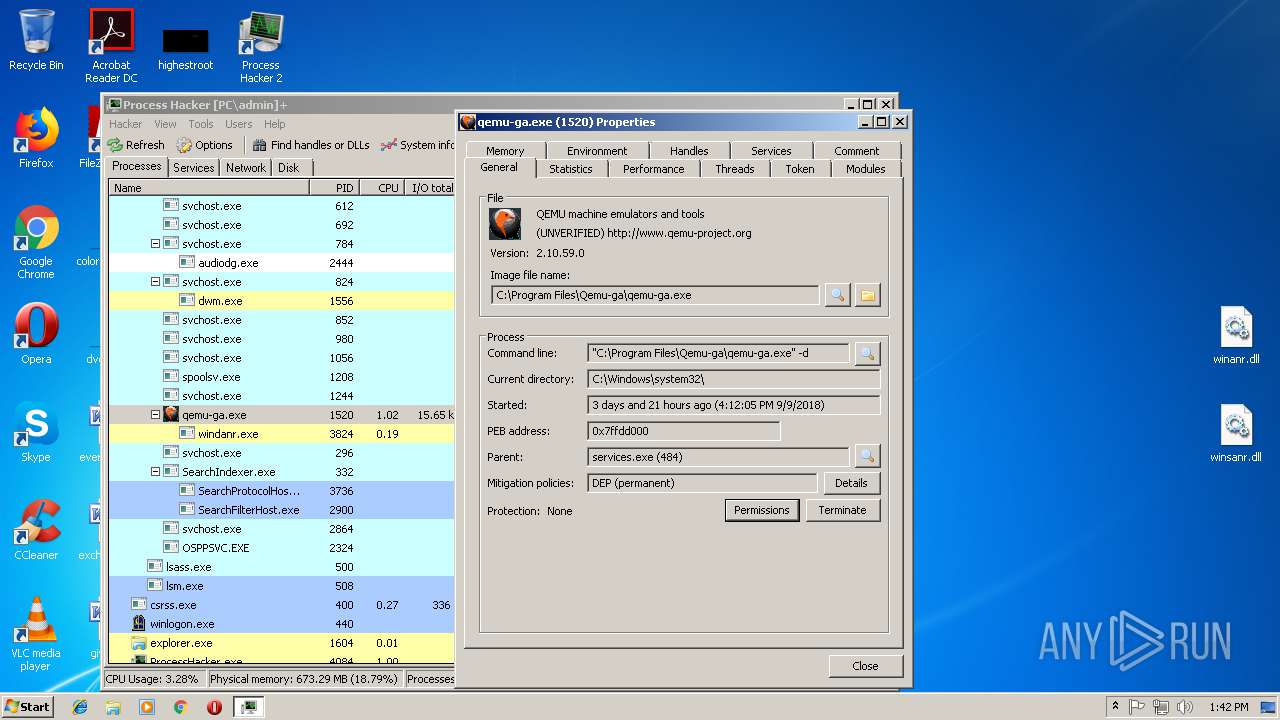The height and width of the screenshot is (720, 1280).
Task: Click the Start button
Action: (27, 707)
